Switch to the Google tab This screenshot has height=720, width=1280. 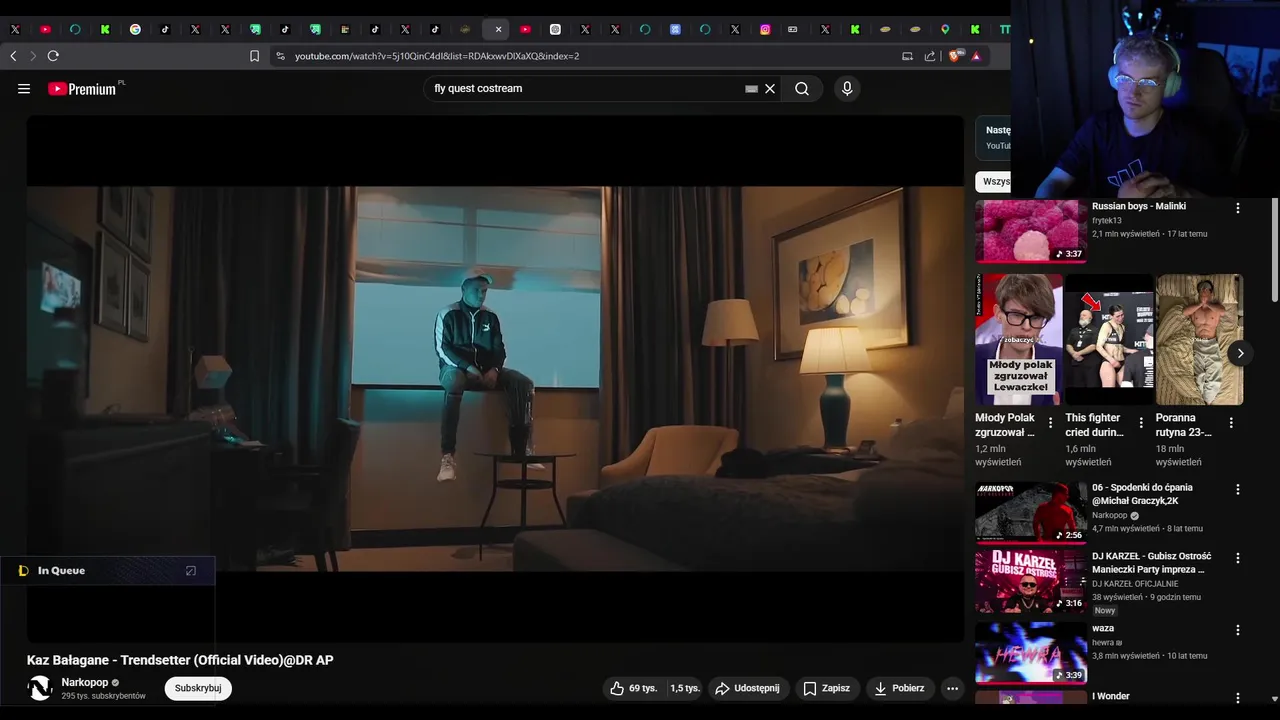[135, 29]
